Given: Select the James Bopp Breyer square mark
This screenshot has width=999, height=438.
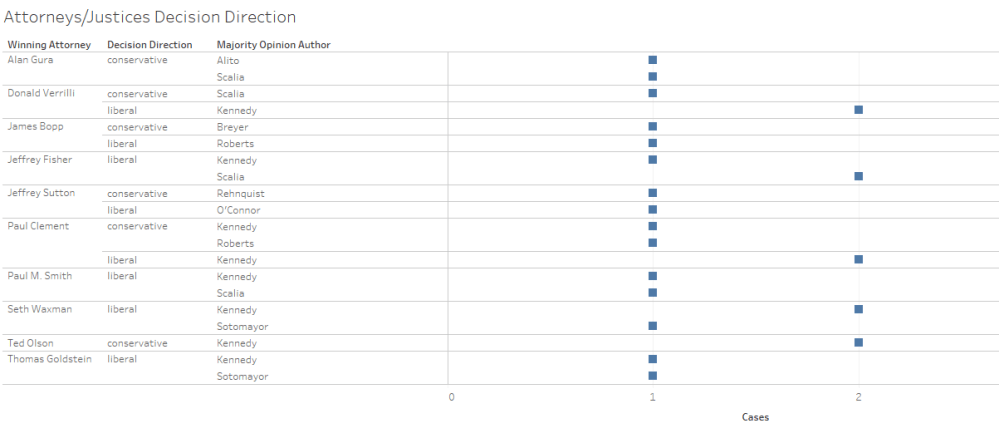Looking at the screenshot, I should point(653,127).
